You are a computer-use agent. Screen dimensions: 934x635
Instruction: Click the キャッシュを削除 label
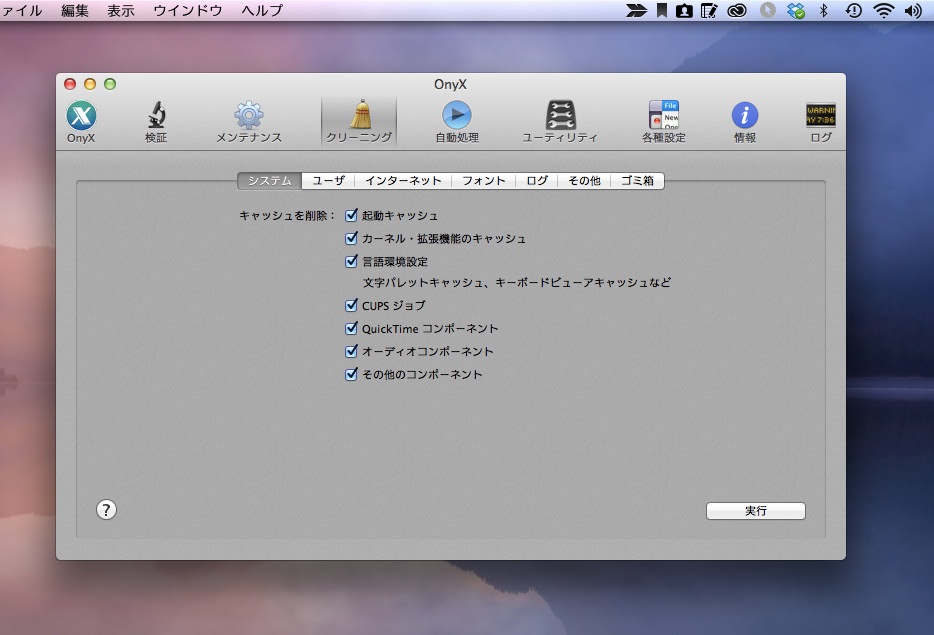point(287,215)
